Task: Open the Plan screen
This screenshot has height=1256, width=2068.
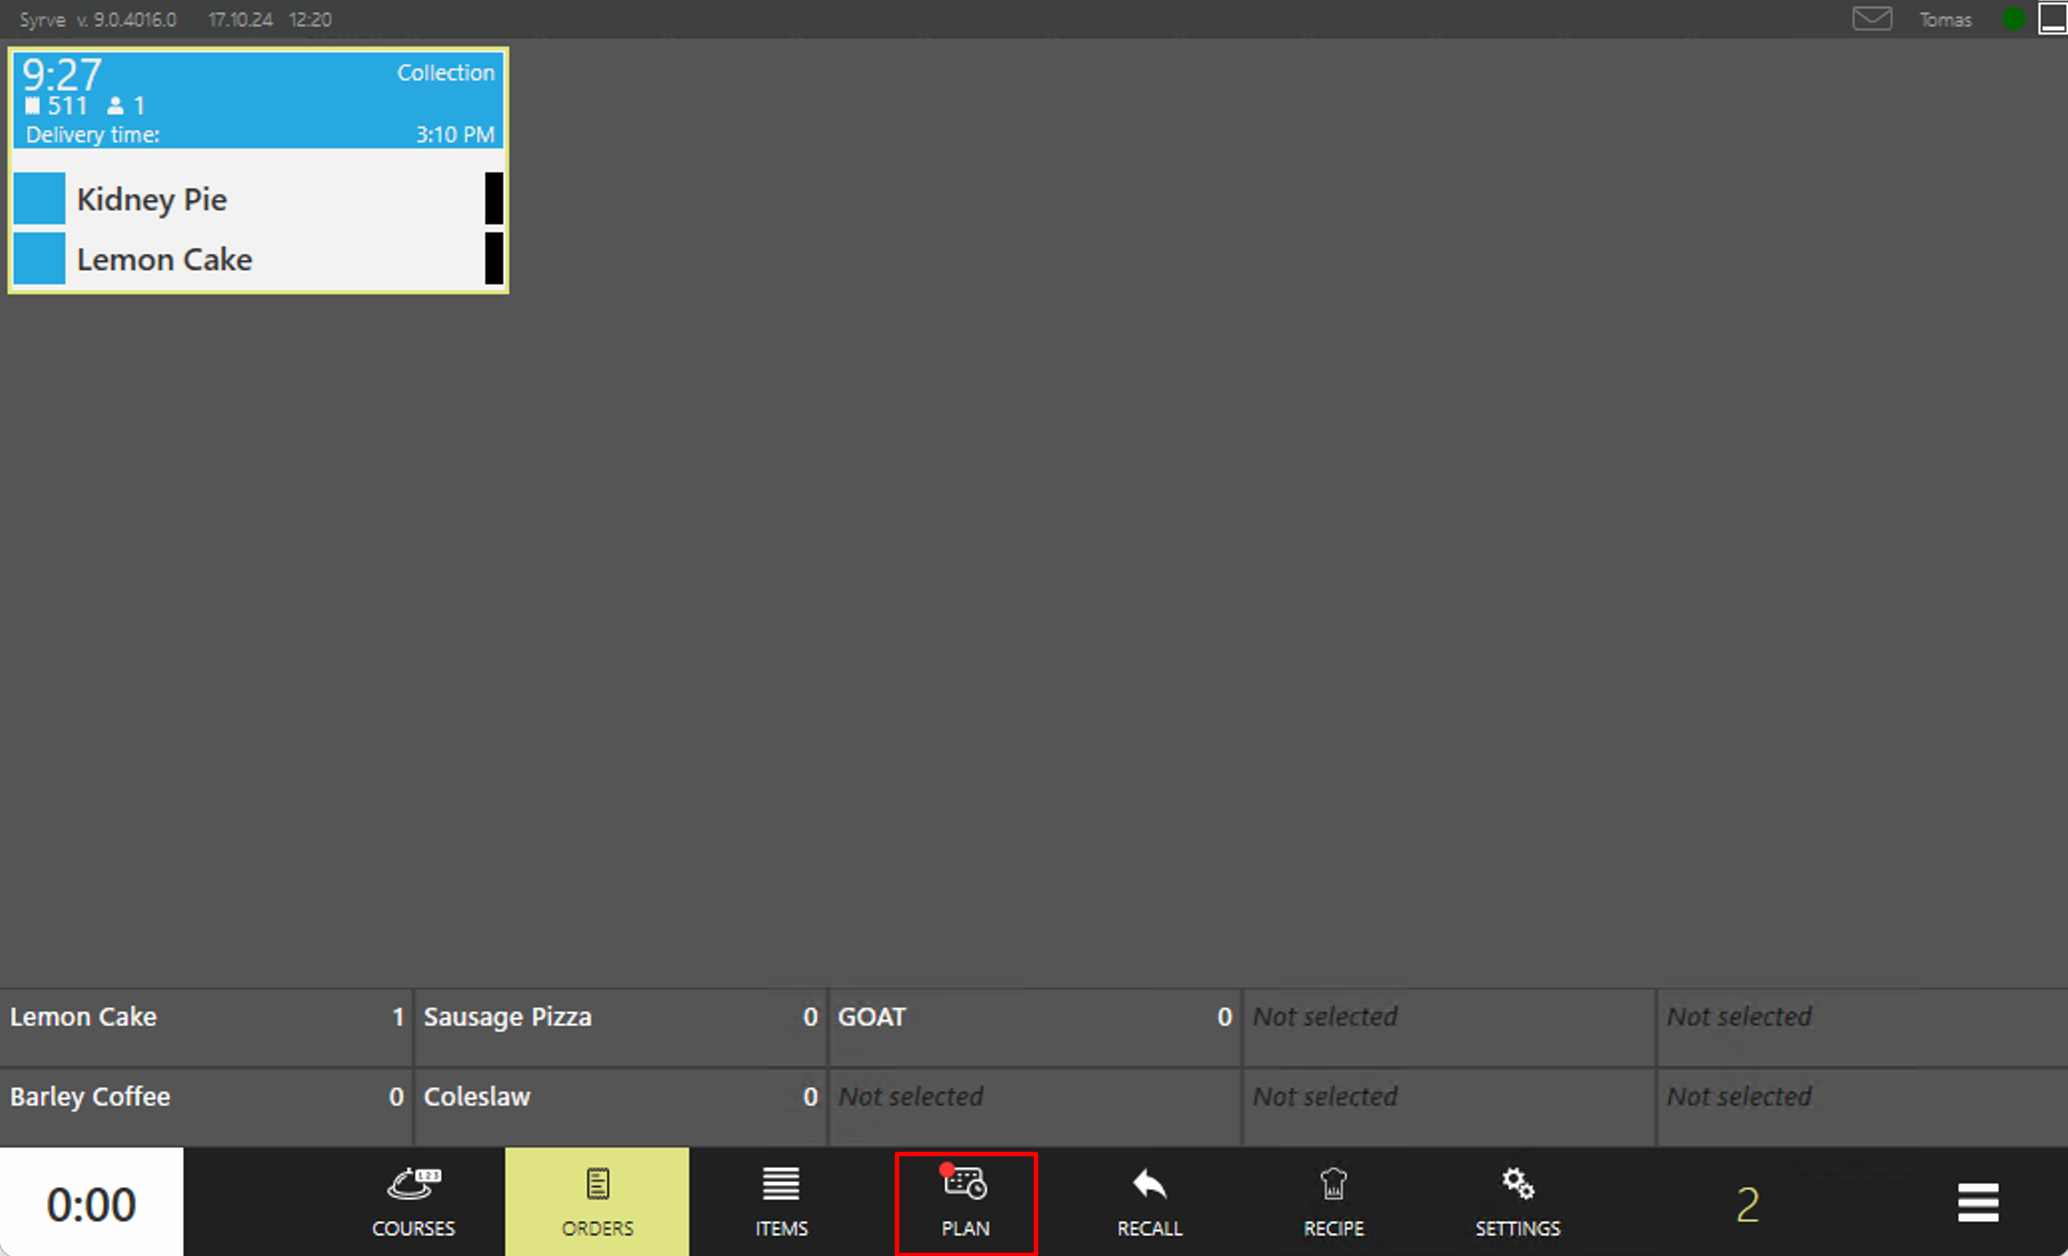Action: [965, 1201]
